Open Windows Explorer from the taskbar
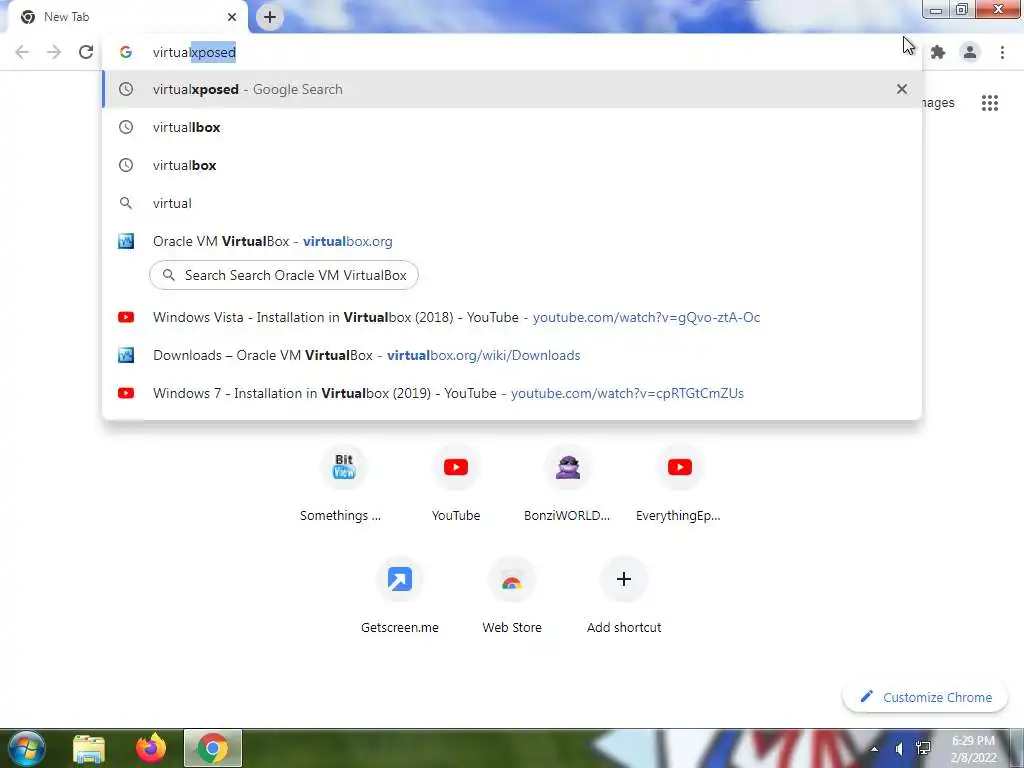This screenshot has width=1024, height=768. coord(89,749)
